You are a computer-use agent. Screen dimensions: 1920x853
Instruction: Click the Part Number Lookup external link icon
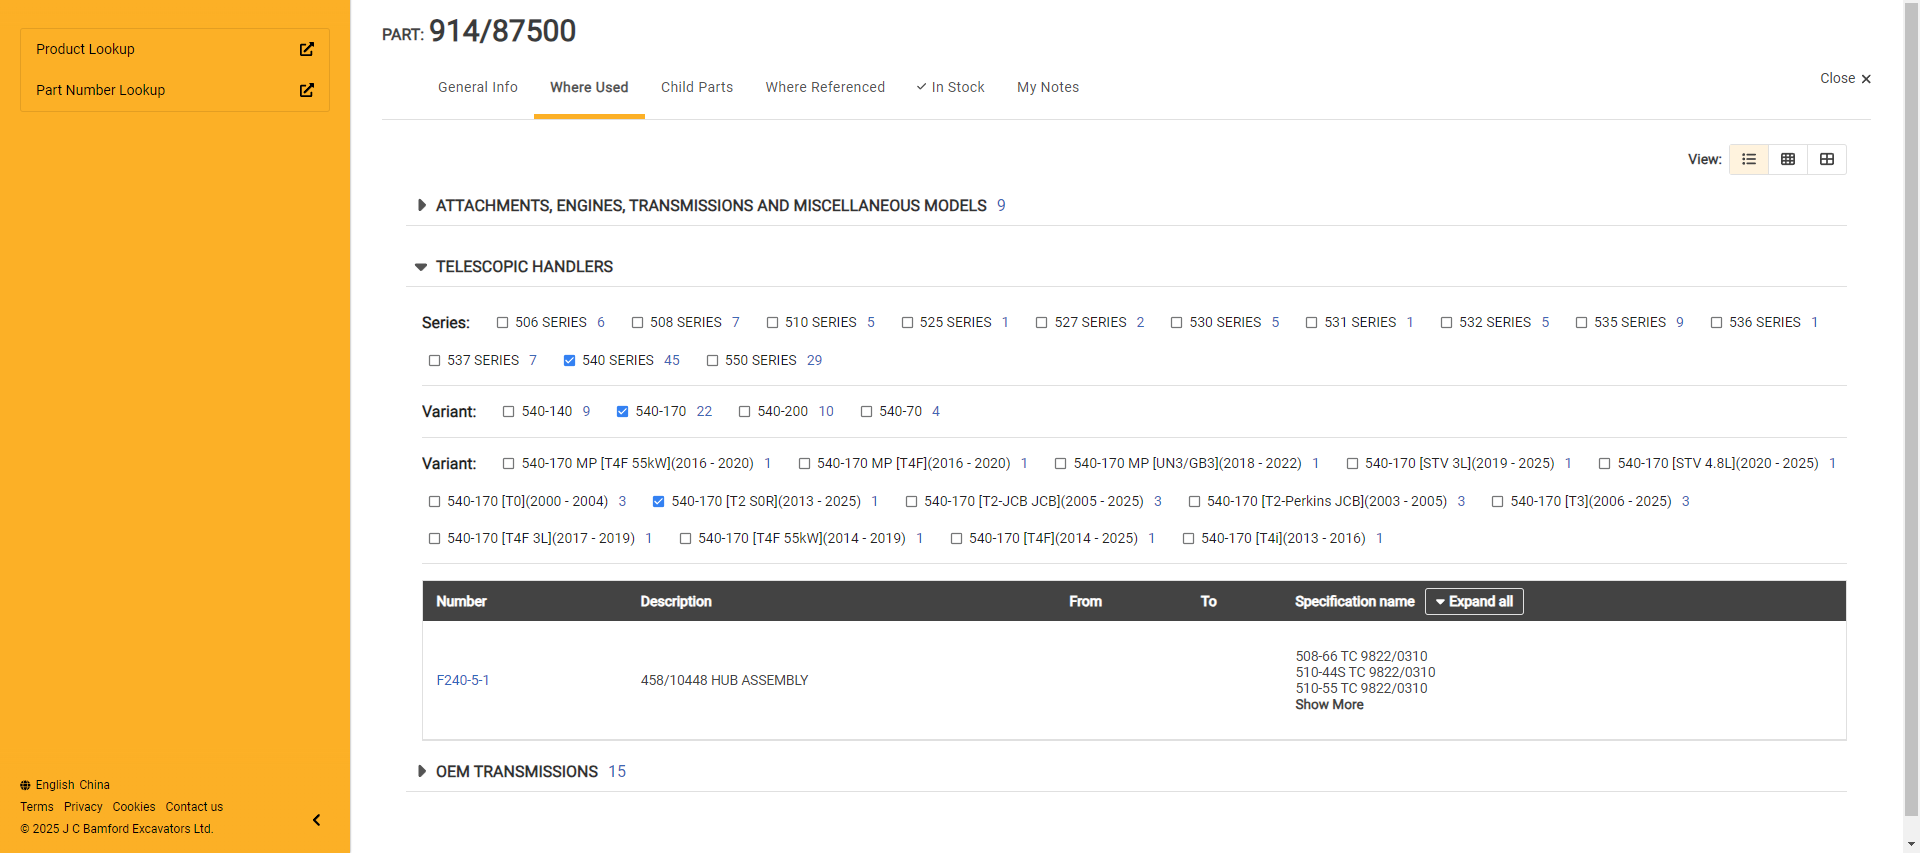click(307, 90)
